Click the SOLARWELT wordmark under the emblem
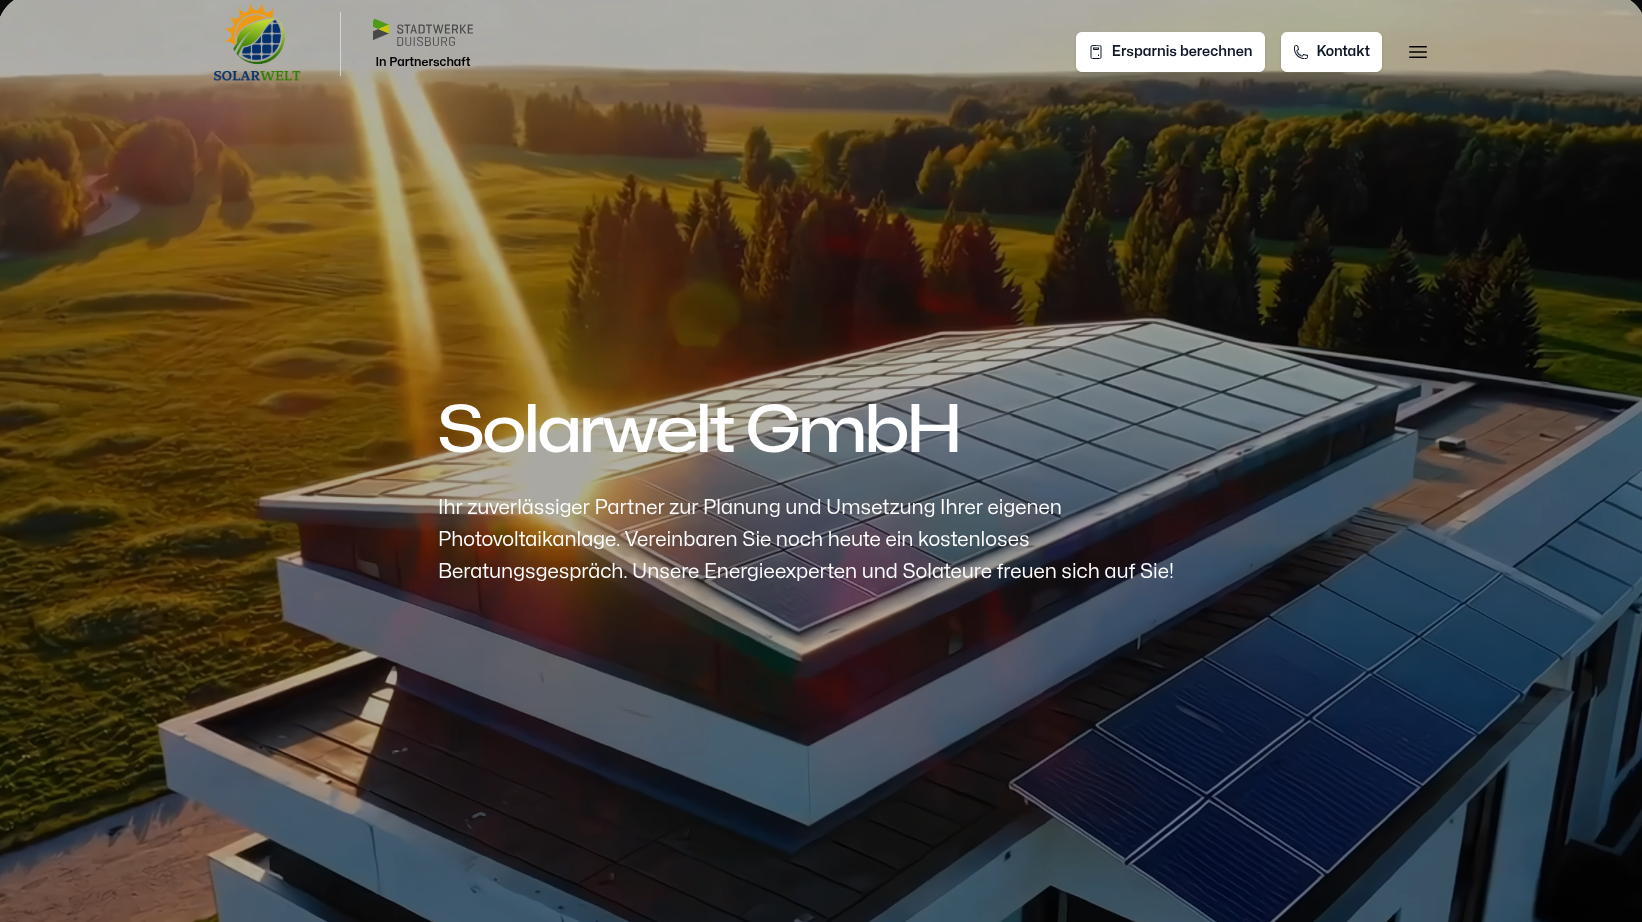This screenshot has height=922, width=1642. click(x=256, y=76)
